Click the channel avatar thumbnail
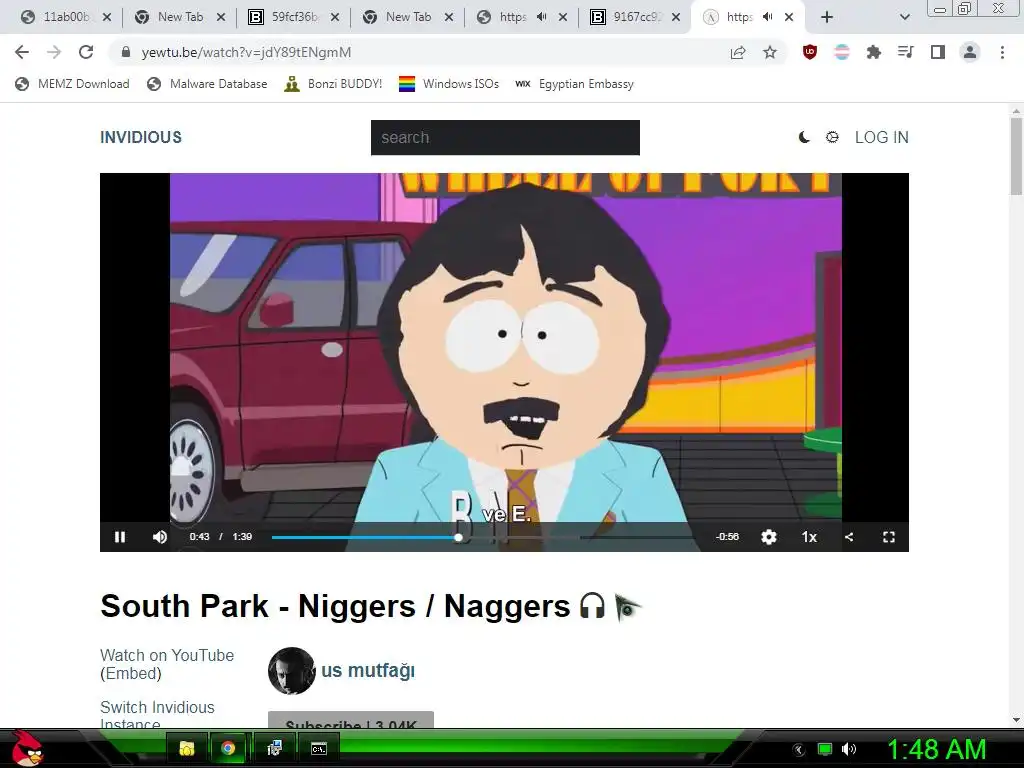The width and height of the screenshot is (1024, 768). (x=291, y=671)
